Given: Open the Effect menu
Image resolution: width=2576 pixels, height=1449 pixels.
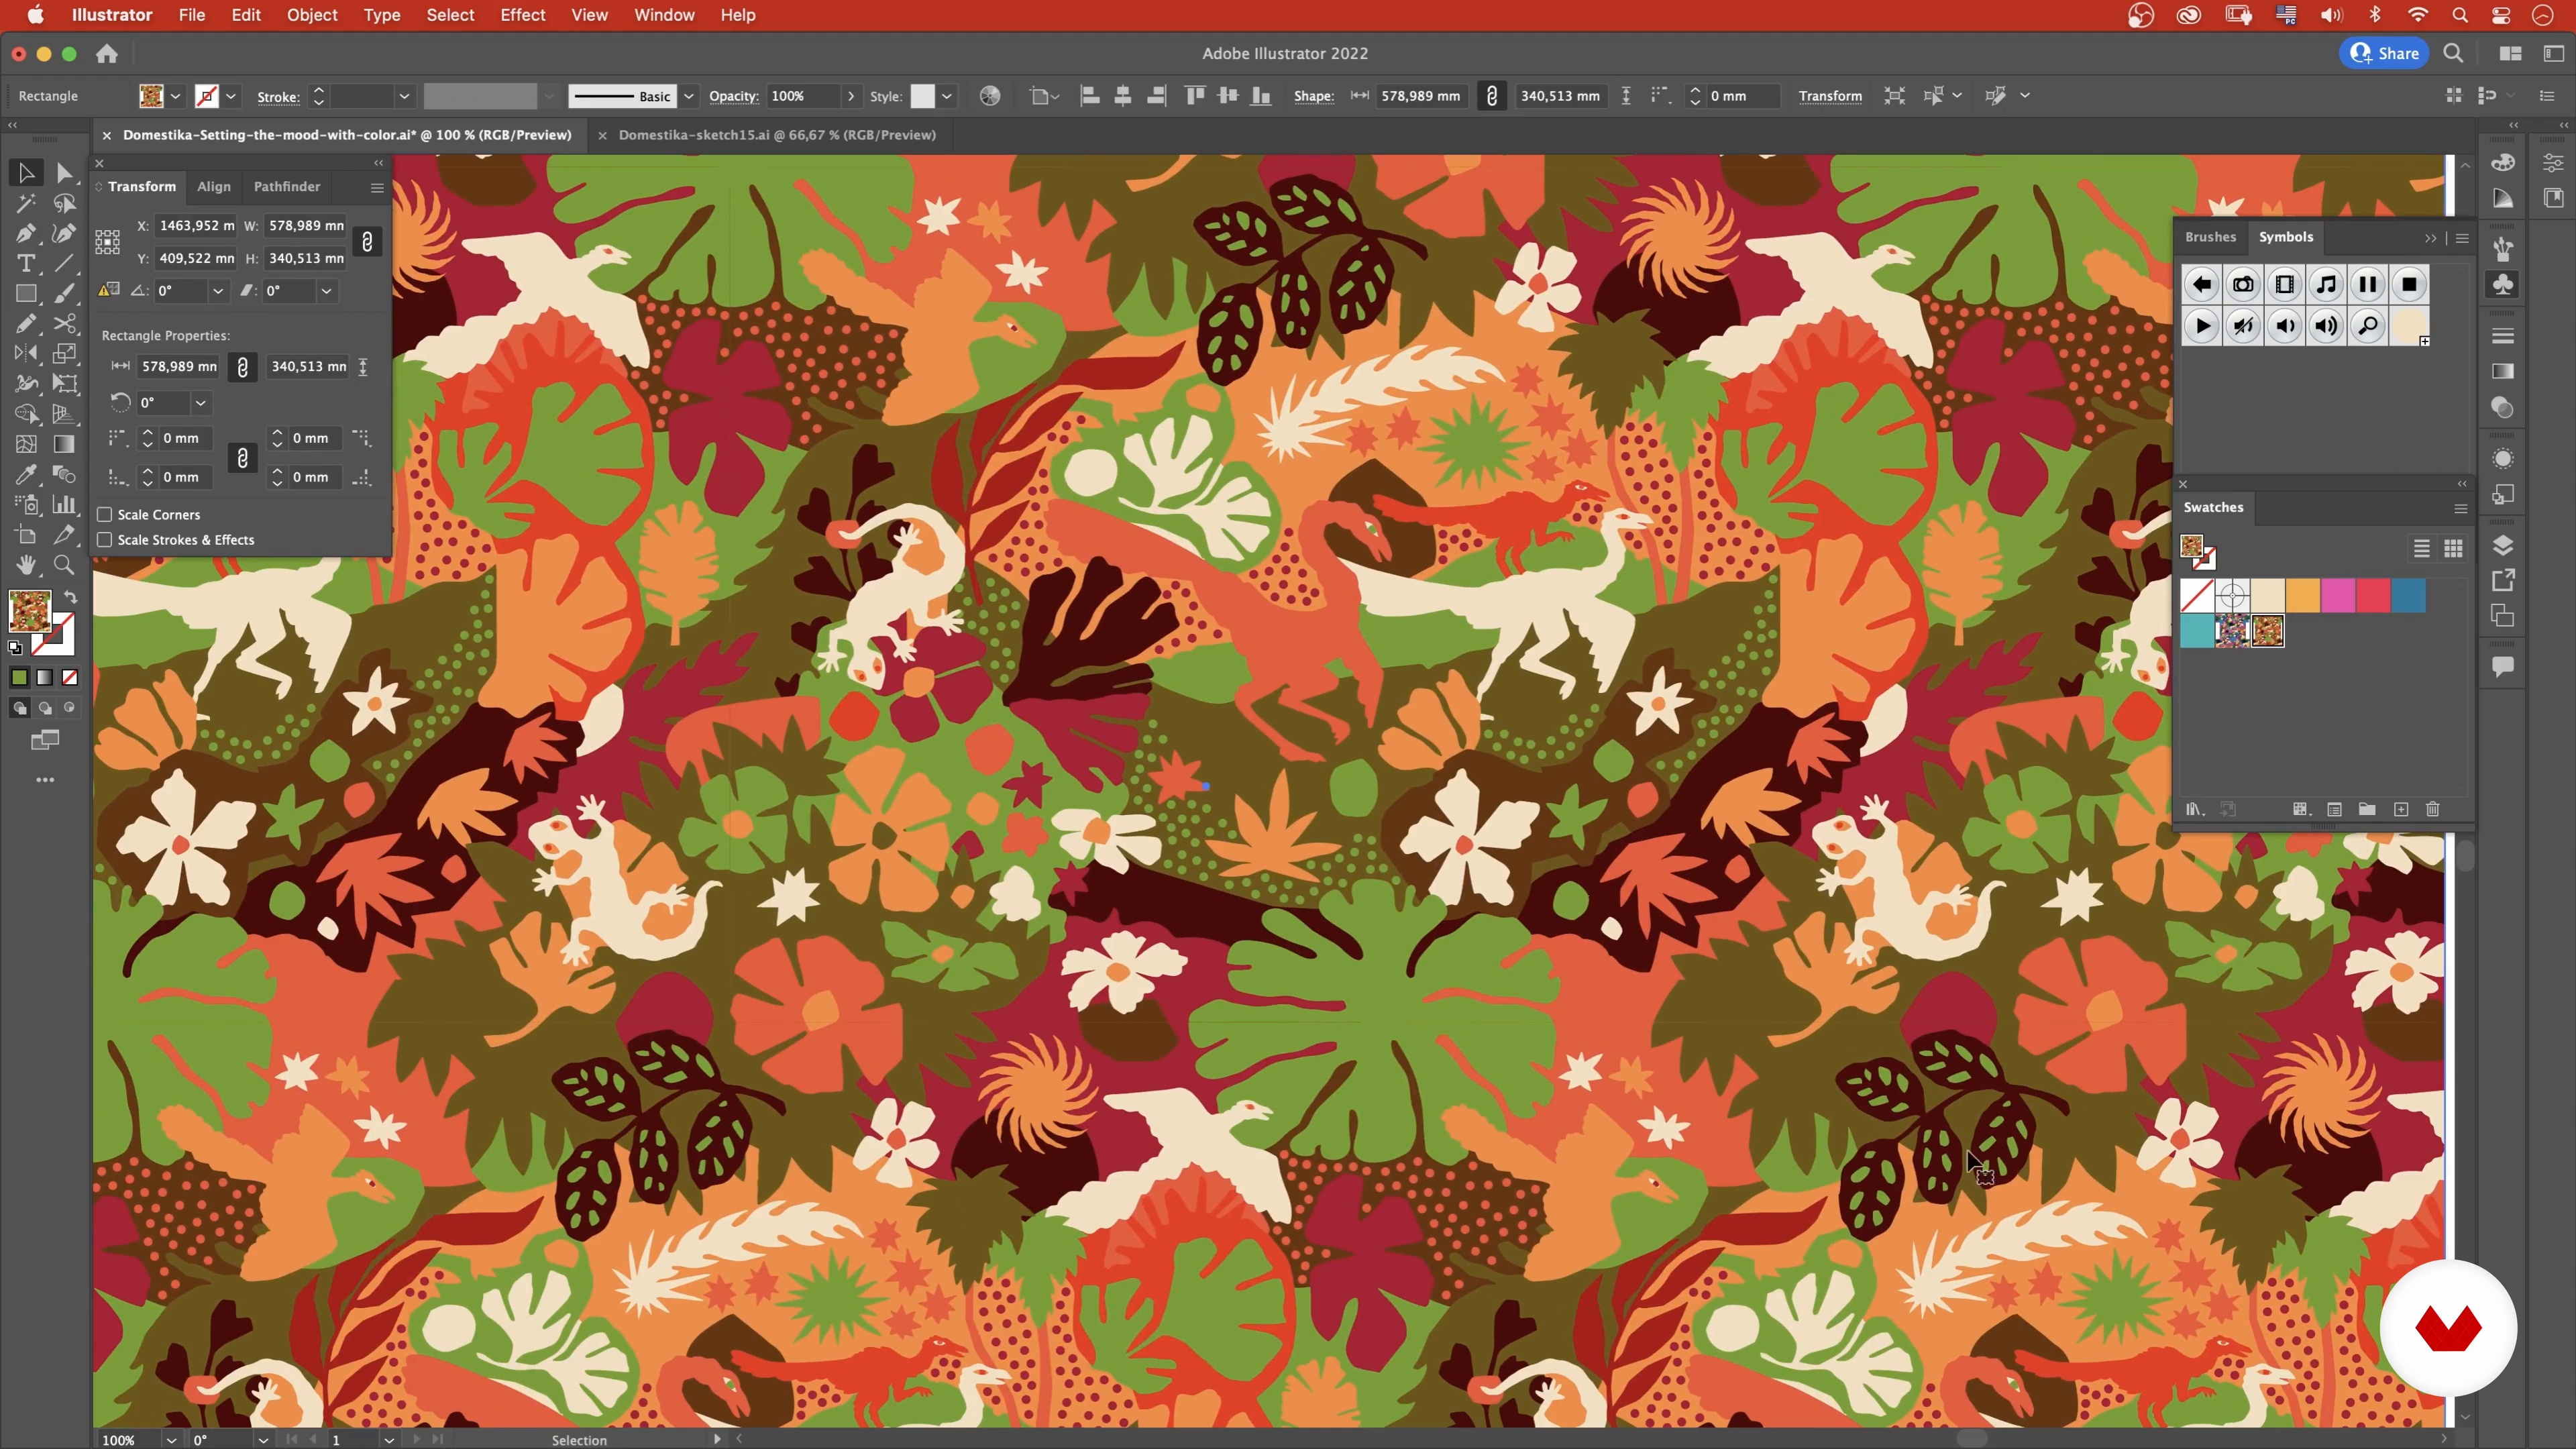Looking at the screenshot, I should coord(522,15).
